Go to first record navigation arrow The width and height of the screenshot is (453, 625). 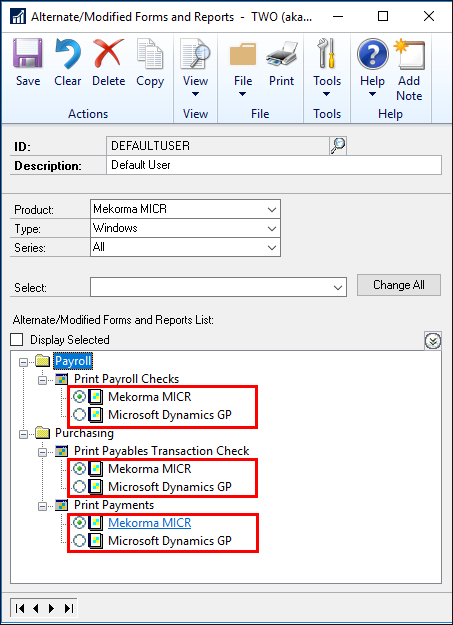20,608
